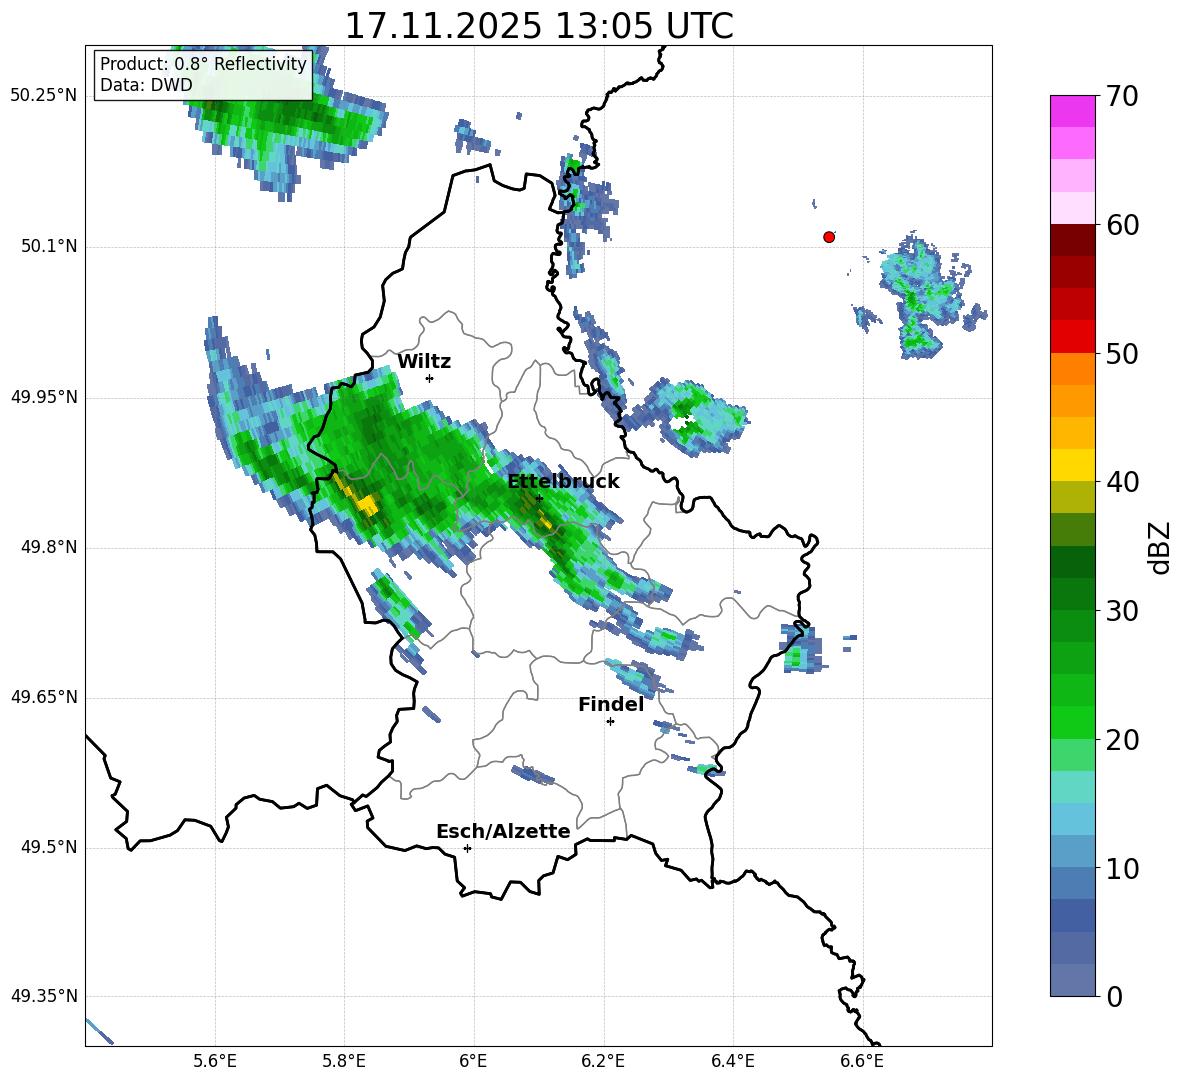Click the Ettelbruck station cross marker

(539, 498)
